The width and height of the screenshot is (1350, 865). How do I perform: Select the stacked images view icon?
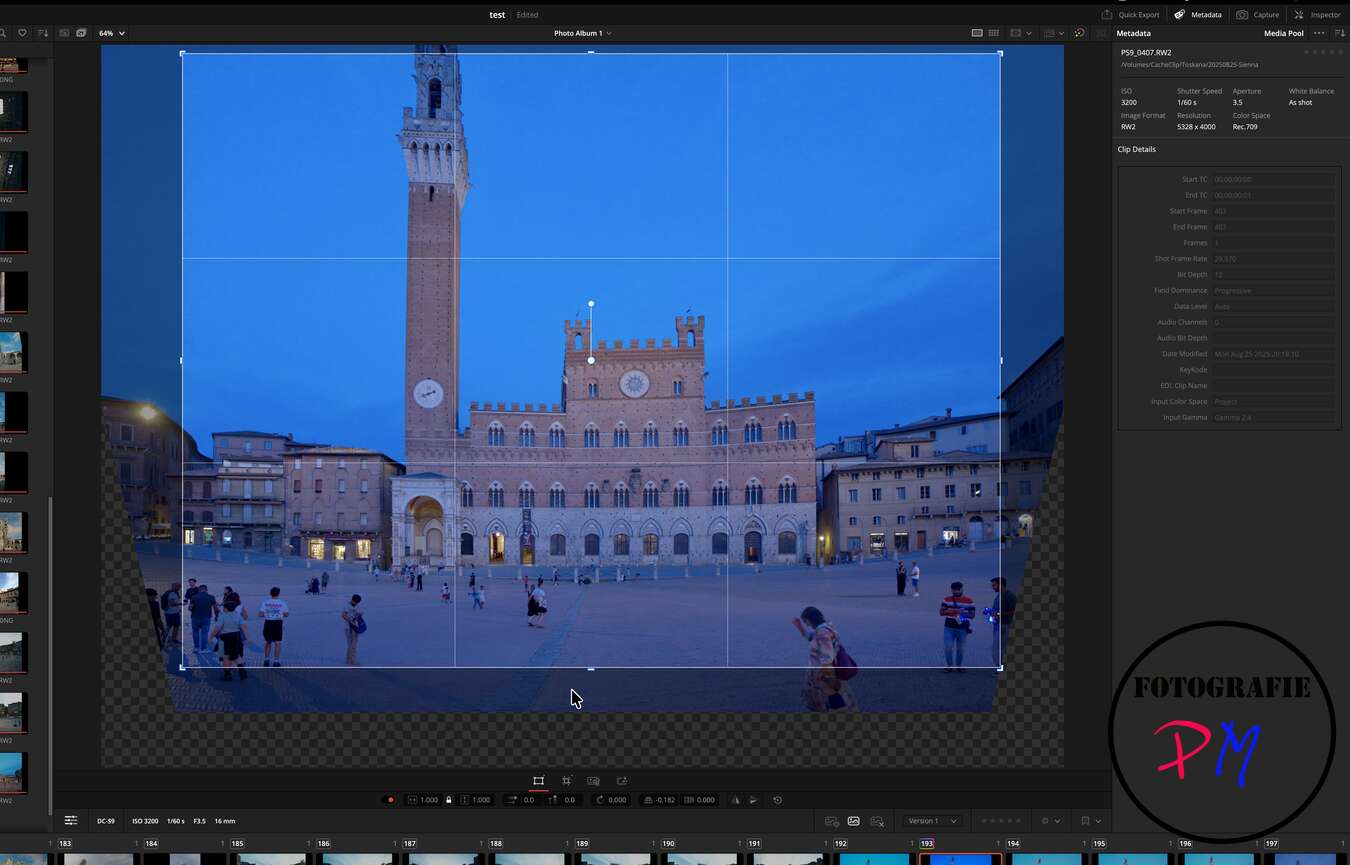(81, 33)
